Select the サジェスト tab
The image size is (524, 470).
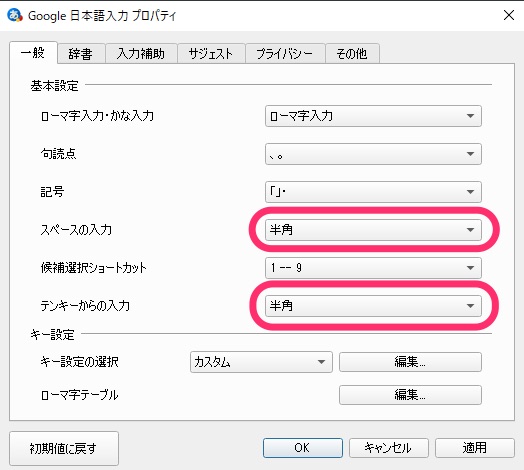(211, 53)
